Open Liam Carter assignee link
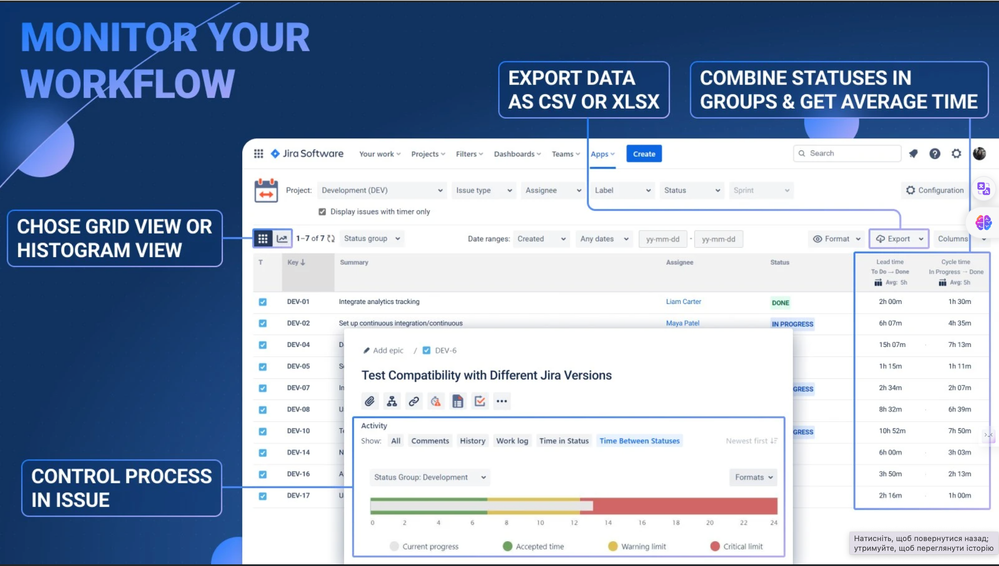The height and width of the screenshot is (566, 999). 684,302
